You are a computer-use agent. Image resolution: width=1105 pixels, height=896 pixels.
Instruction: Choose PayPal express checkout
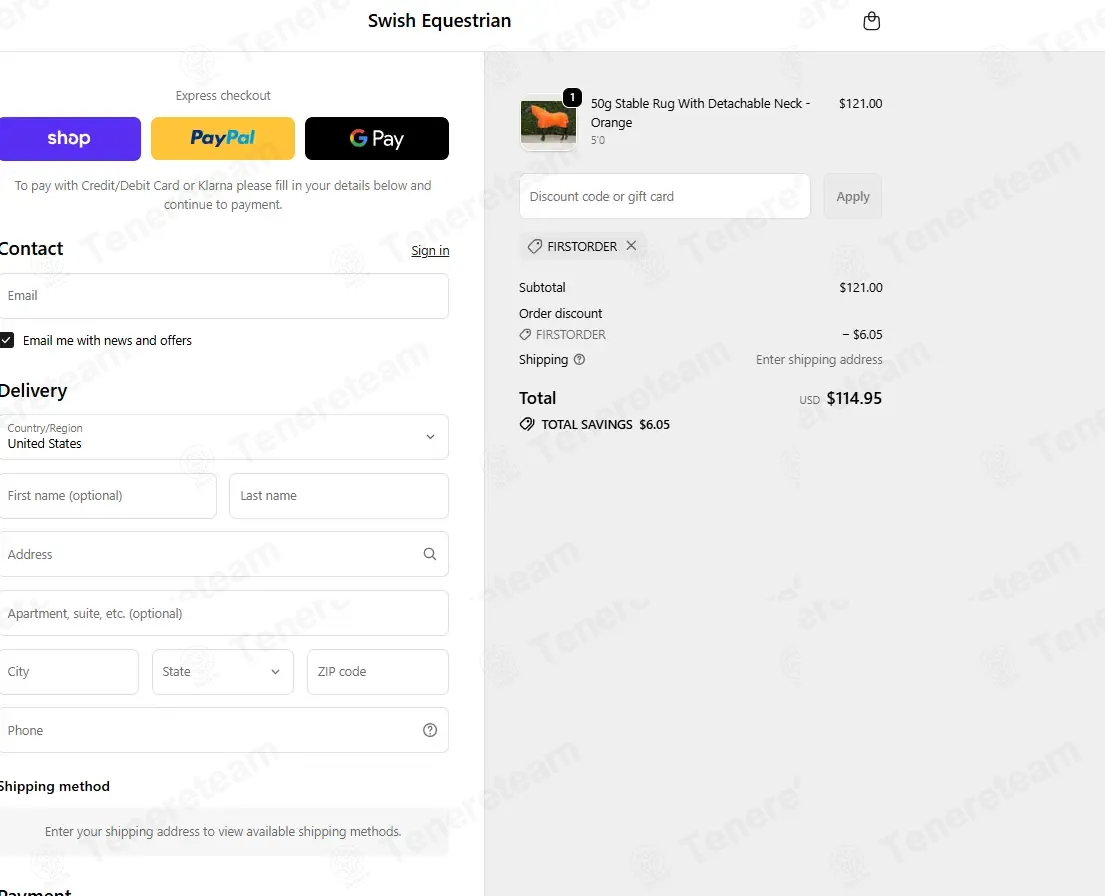(x=223, y=138)
